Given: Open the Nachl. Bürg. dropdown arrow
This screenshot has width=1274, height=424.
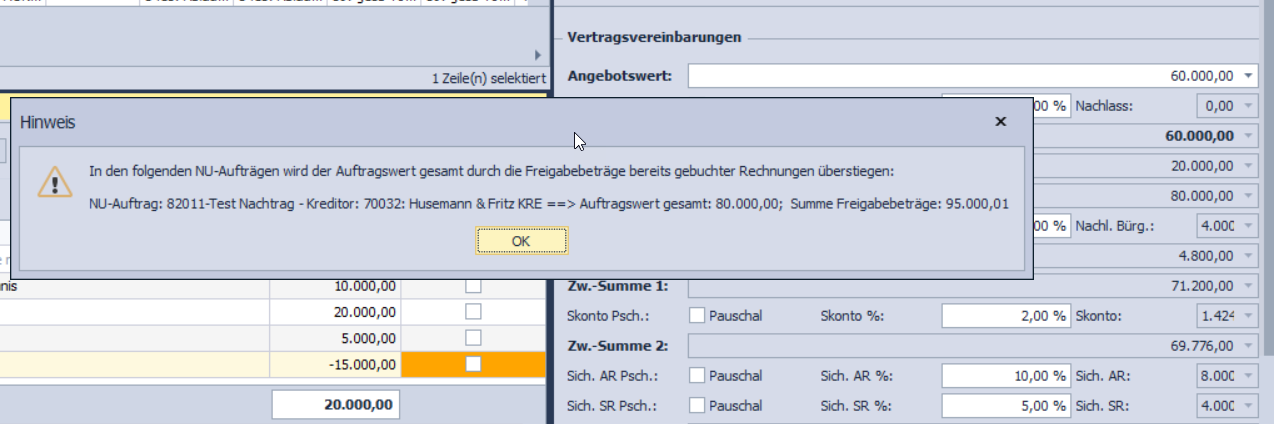Looking at the screenshot, I should [x=1248, y=226].
